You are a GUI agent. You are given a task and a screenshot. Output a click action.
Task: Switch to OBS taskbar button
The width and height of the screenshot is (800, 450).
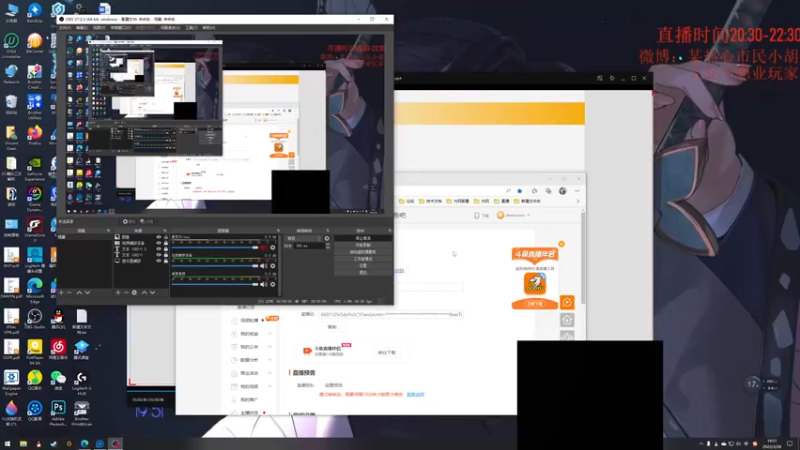[x=115, y=444]
